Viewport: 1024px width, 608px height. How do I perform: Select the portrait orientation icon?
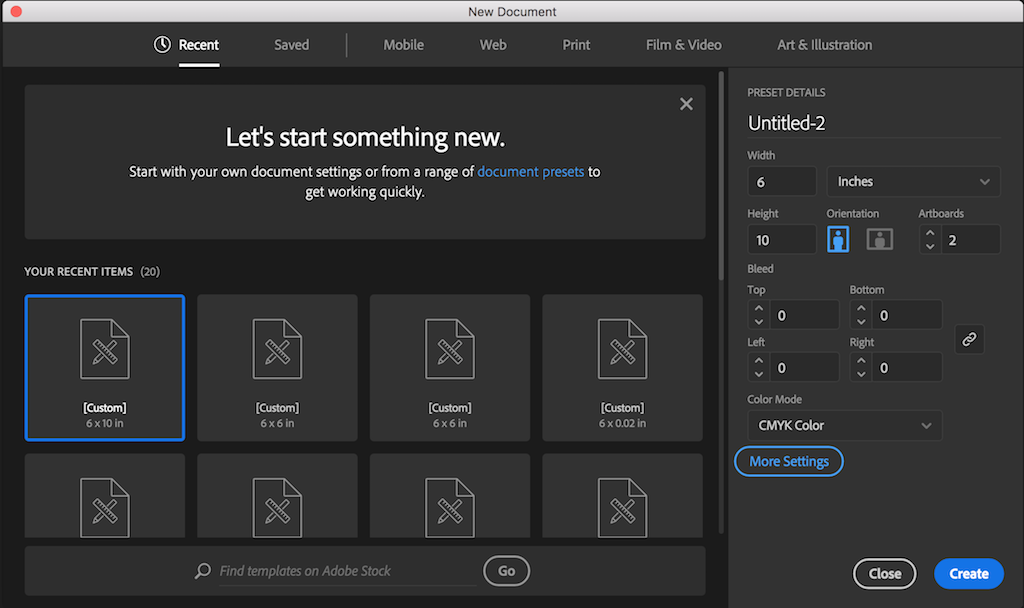coord(838,238)
